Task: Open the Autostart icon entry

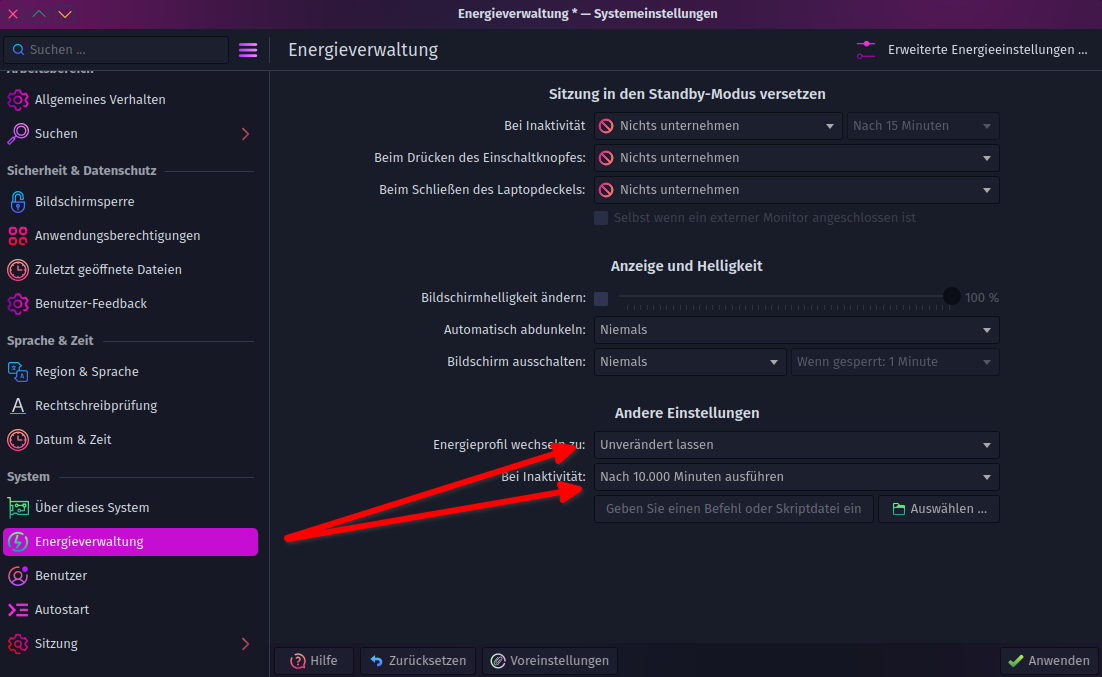Action: 18,610
